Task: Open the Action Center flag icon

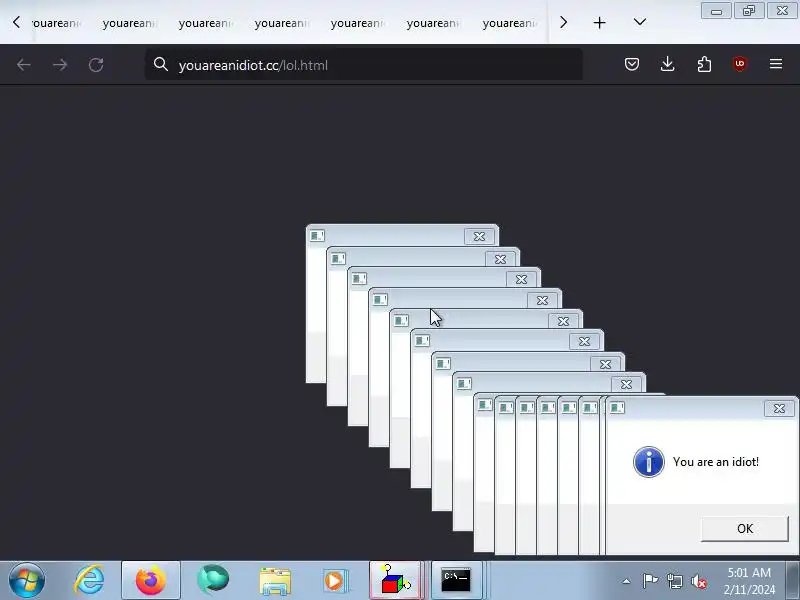Action: tap(650, 581)
